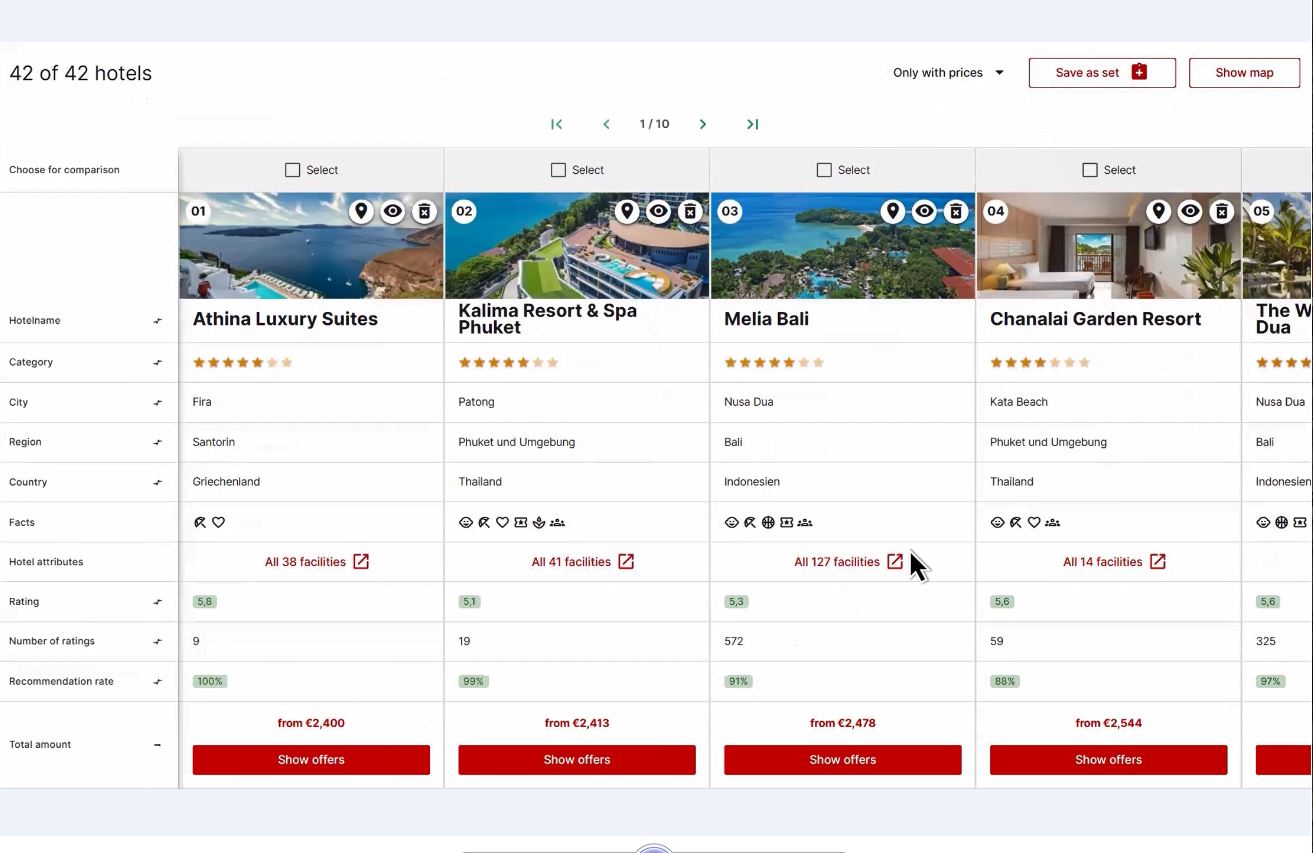The width and height of the screenshot is (1313, 853).
Task: Show Athina Luxury Suites map pin
Action: (x=361, y=211)
